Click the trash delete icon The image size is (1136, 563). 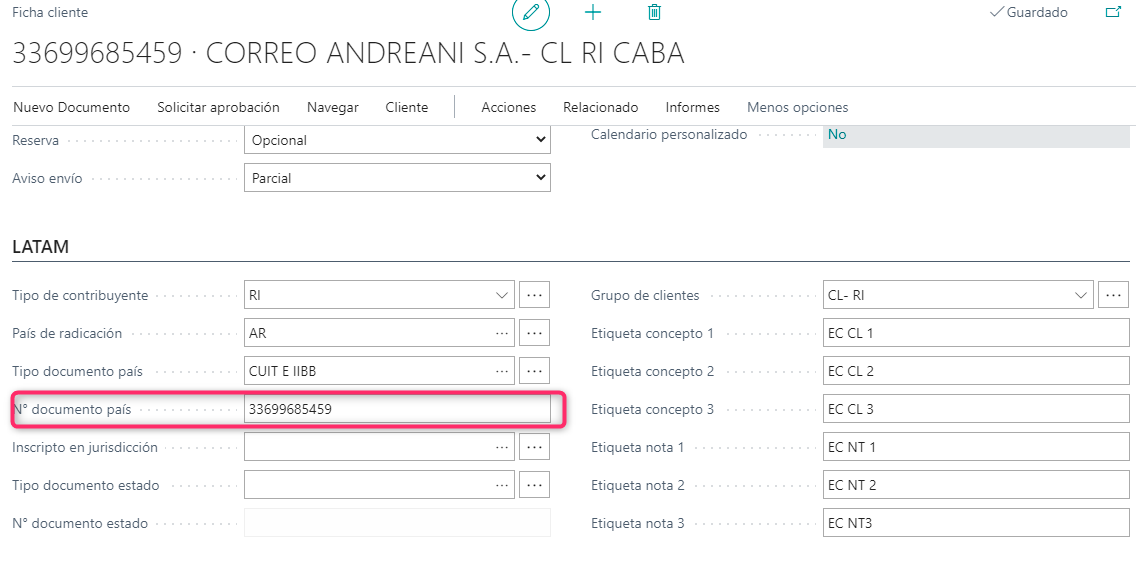(x=654, y=12)
